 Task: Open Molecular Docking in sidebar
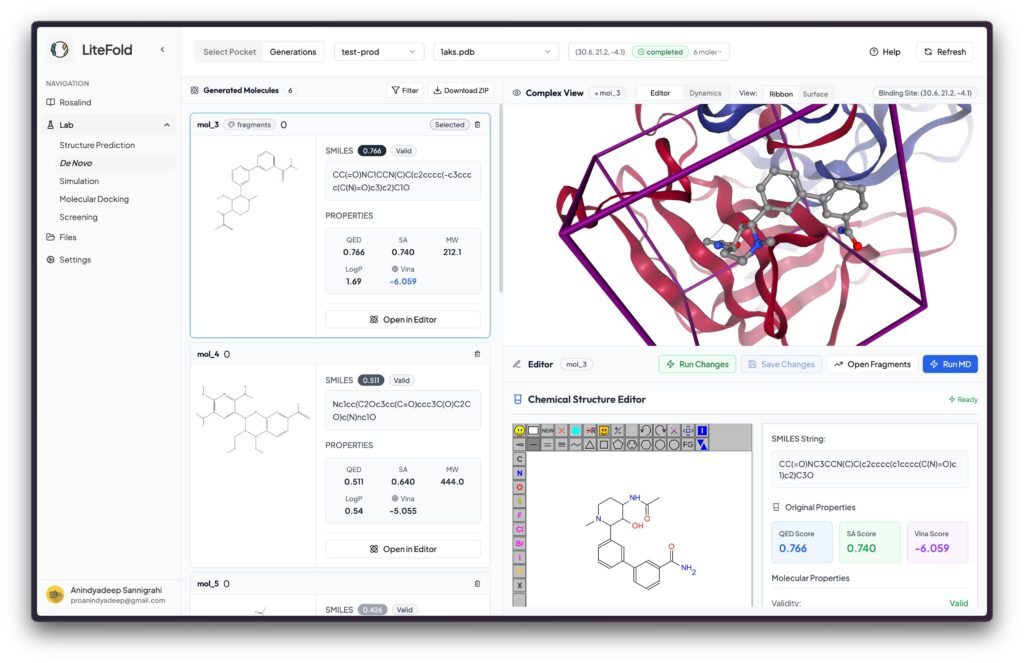click(x=94, y=199)
